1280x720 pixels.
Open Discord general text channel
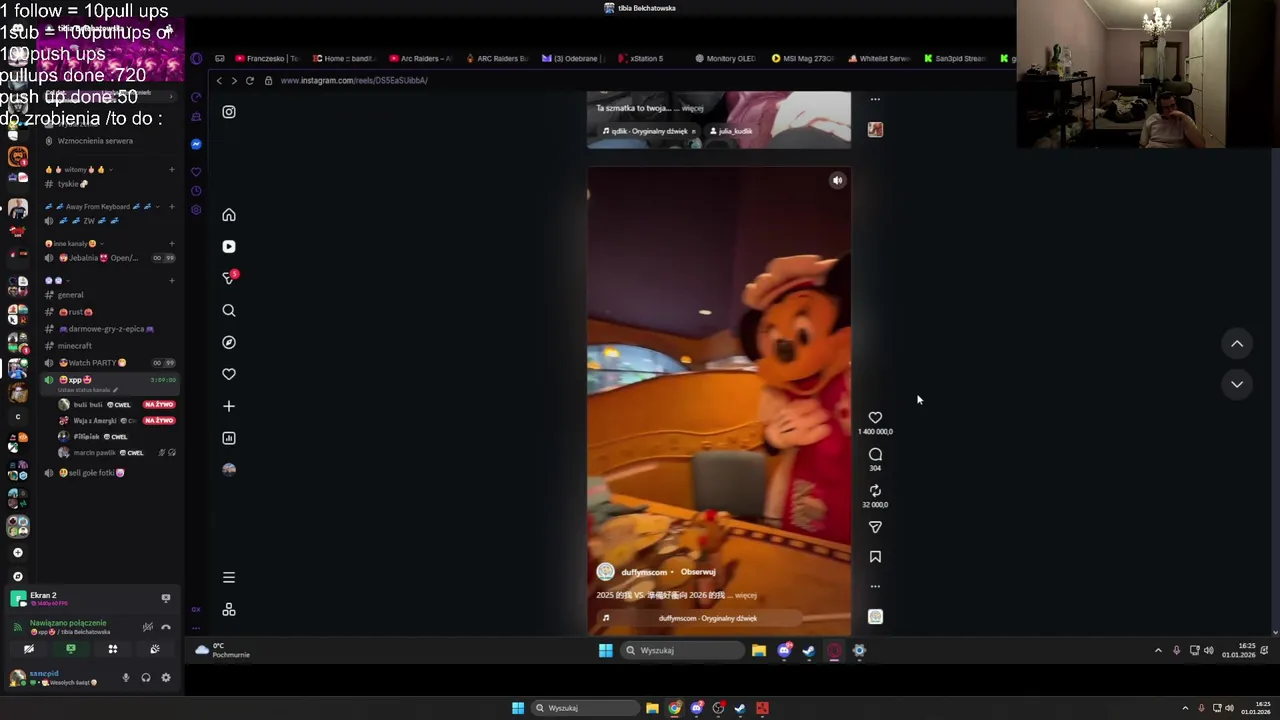coord(70,295)
